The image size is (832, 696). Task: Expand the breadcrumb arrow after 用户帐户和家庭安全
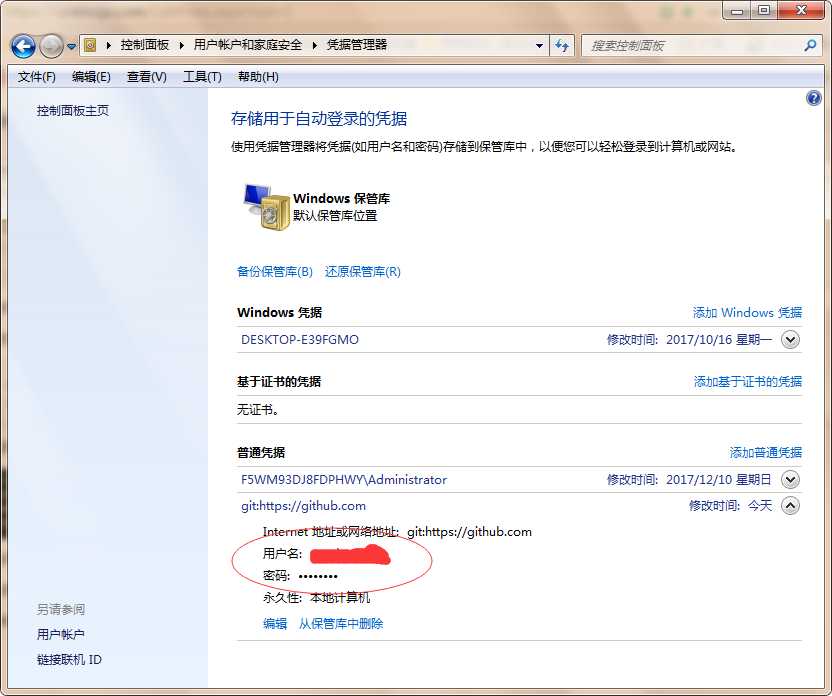tap(314, 46)
